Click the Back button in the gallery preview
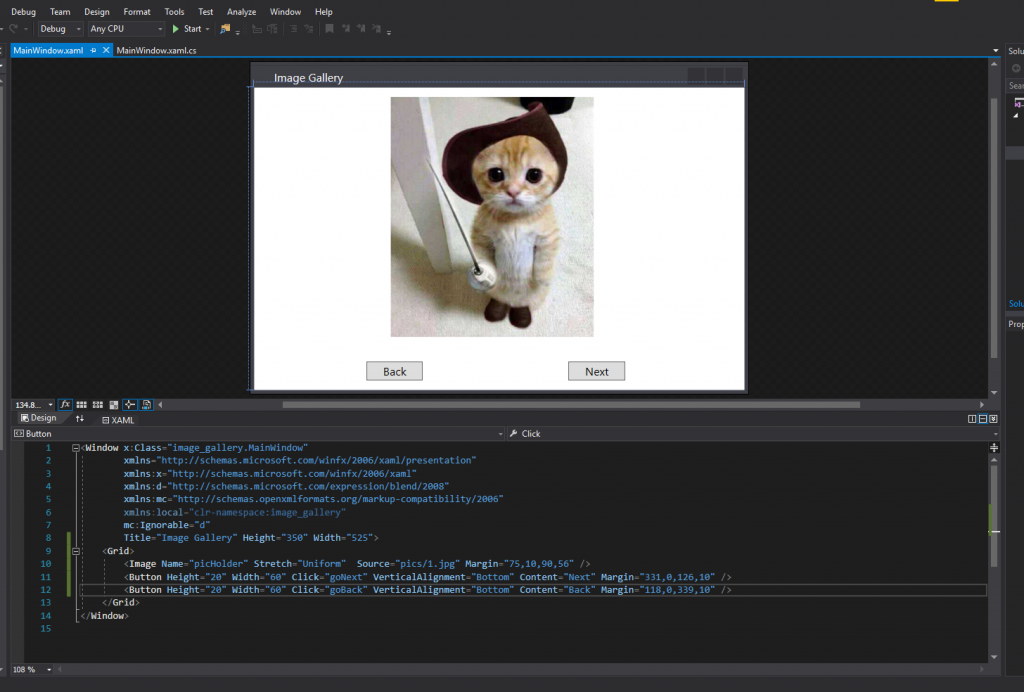 point(394,371)
